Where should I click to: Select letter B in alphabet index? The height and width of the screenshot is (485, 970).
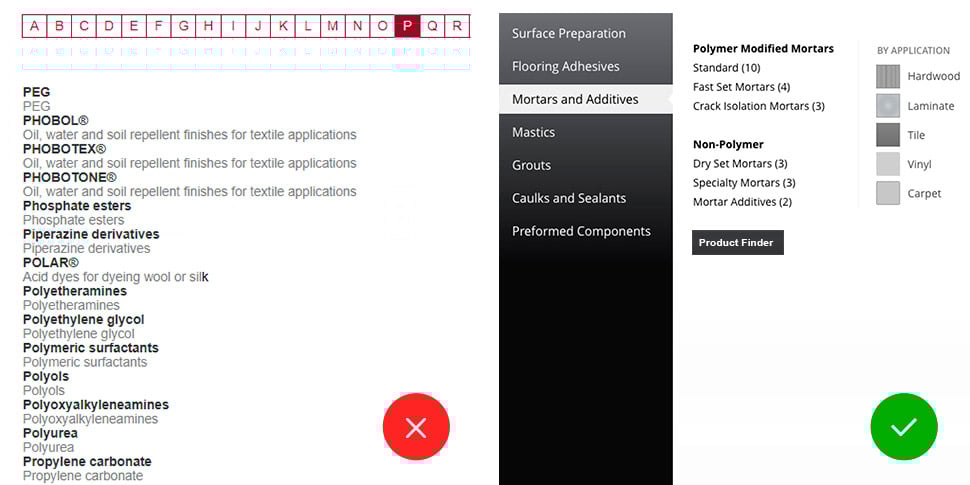[x=59, y=26]
